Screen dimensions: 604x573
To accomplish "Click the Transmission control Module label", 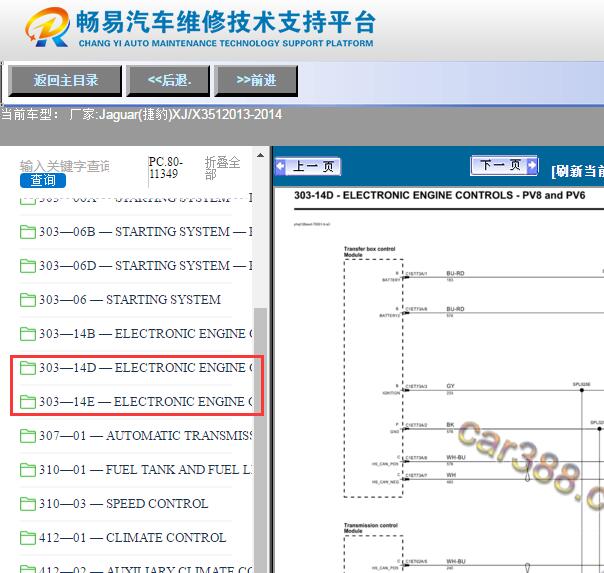I will click(x=371, y=528).
